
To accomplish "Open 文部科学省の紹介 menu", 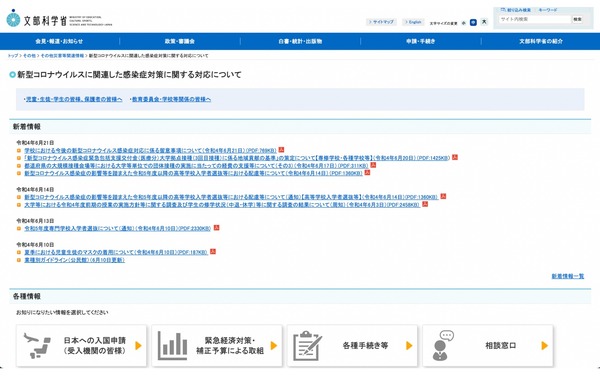I will (541, 41).
